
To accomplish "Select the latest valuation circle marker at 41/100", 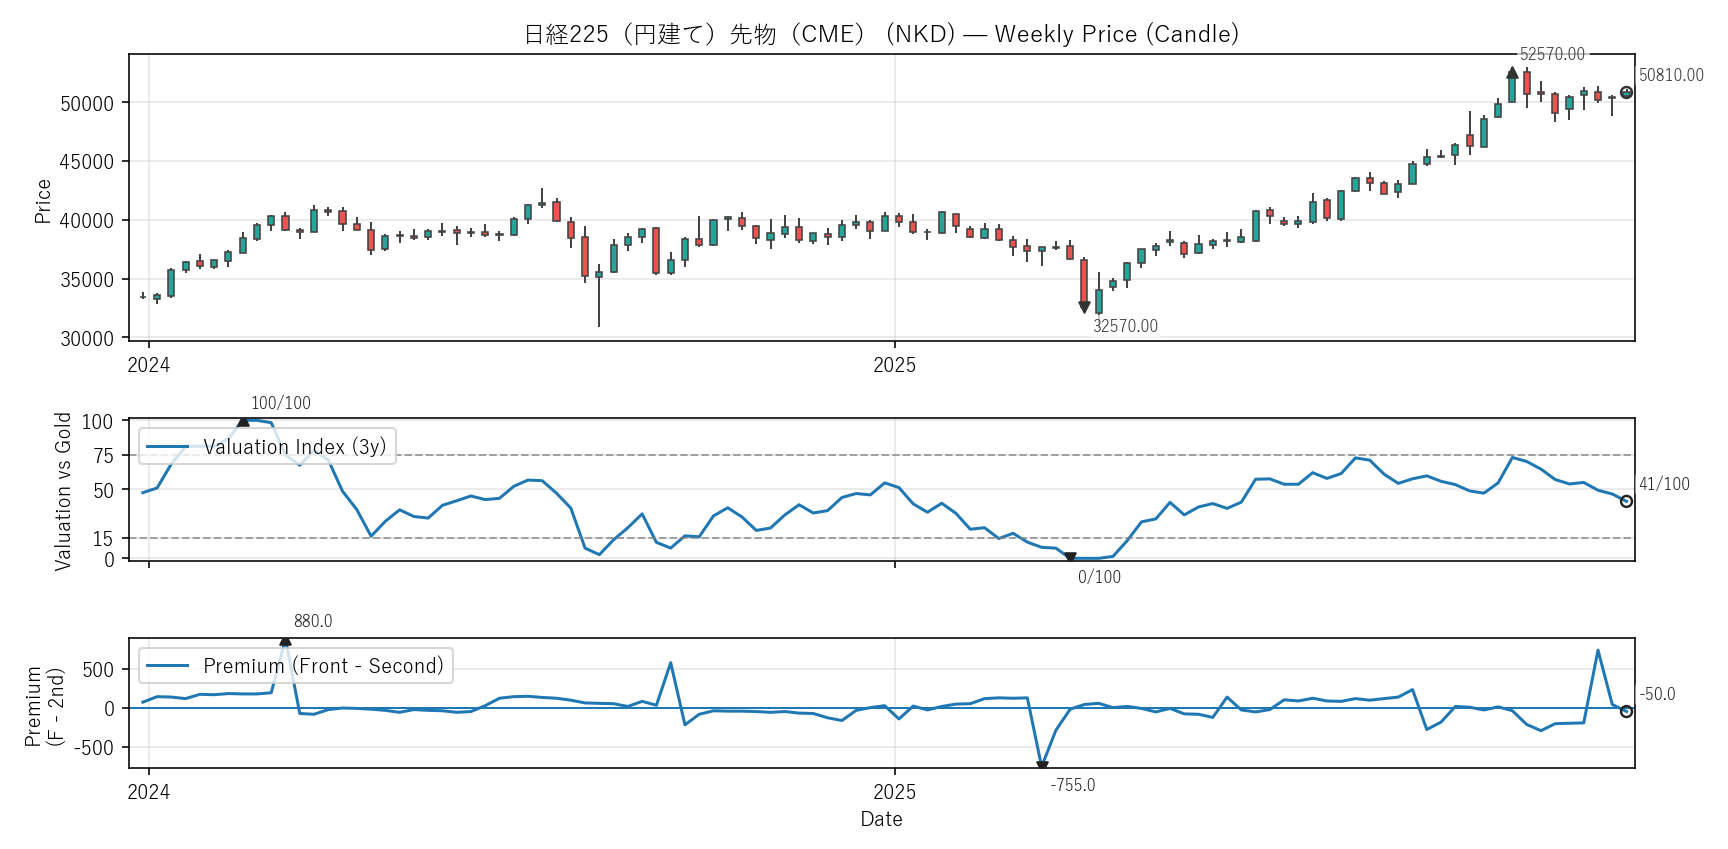I will (1626, 501).
